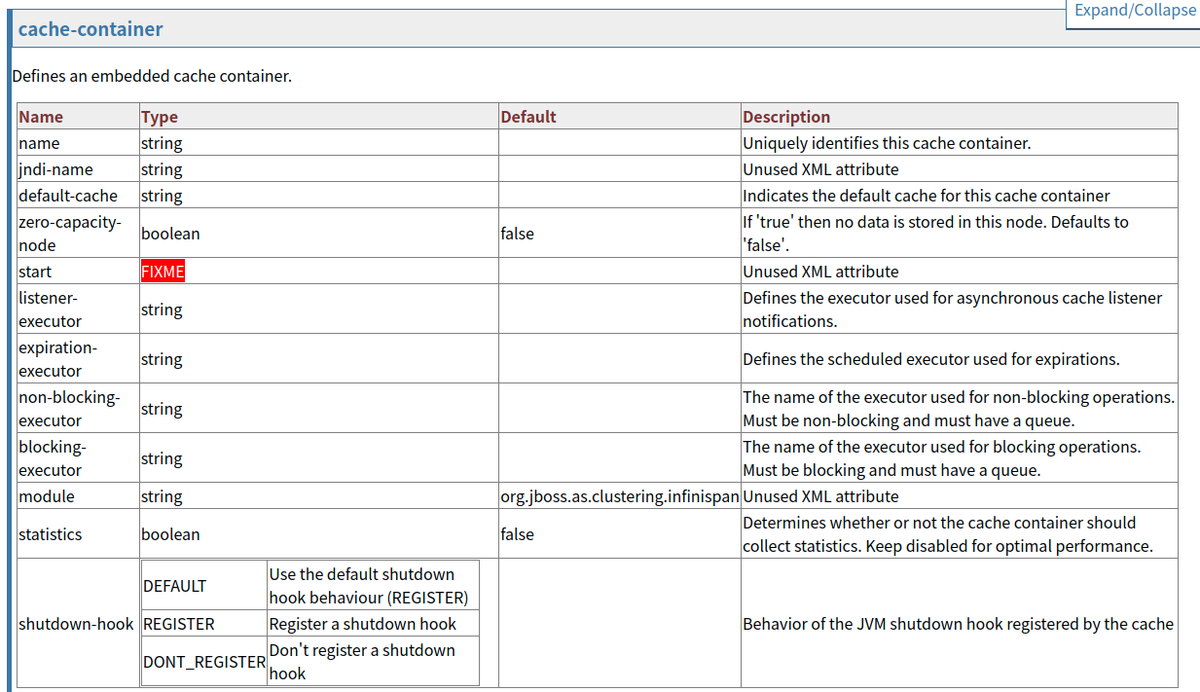Click 'scheduled executor used for expirations' description
This screenshot has height=692, width=1200.
tap(931, 359)
